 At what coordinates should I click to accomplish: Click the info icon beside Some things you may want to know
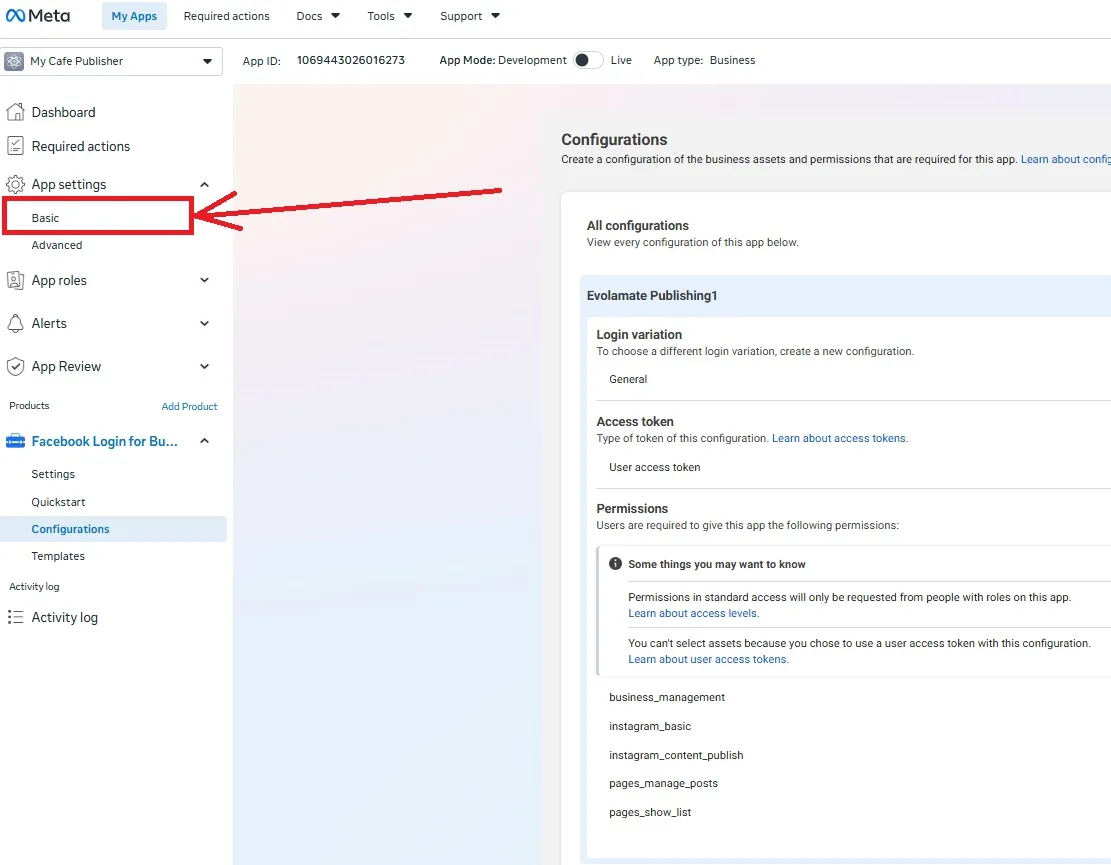tap(615, 564)
